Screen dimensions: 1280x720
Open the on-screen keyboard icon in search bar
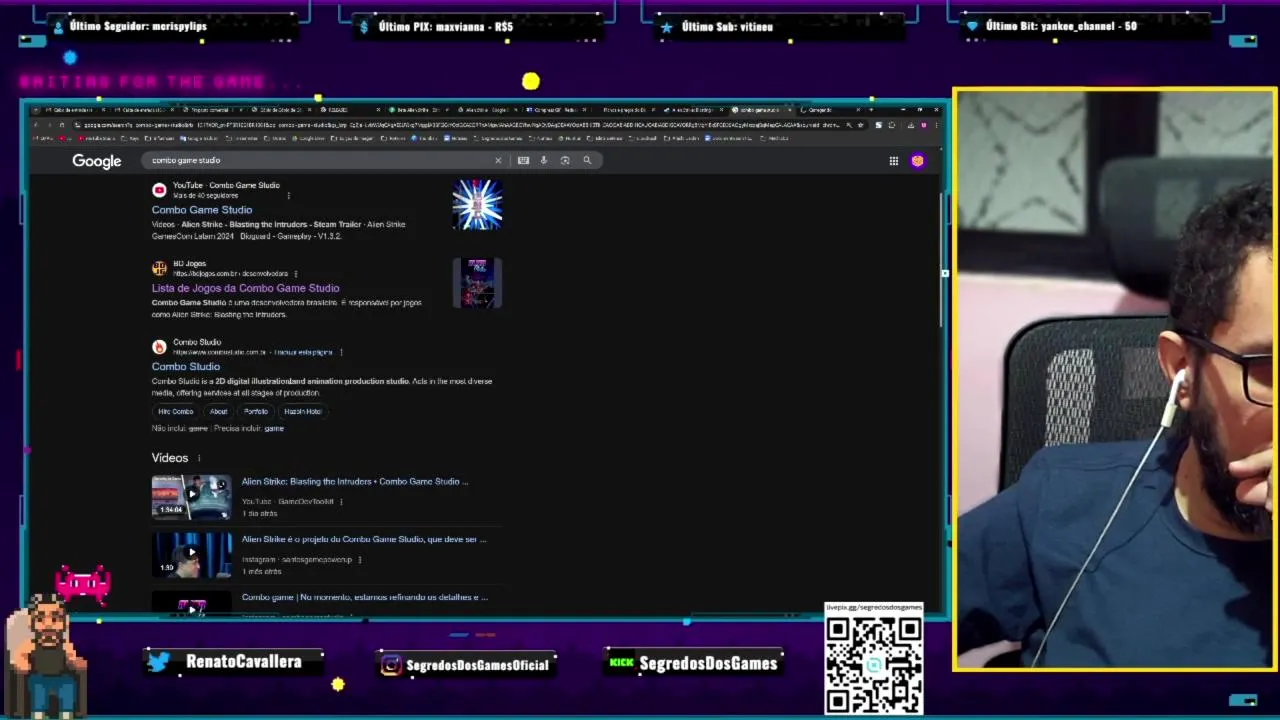523,160
